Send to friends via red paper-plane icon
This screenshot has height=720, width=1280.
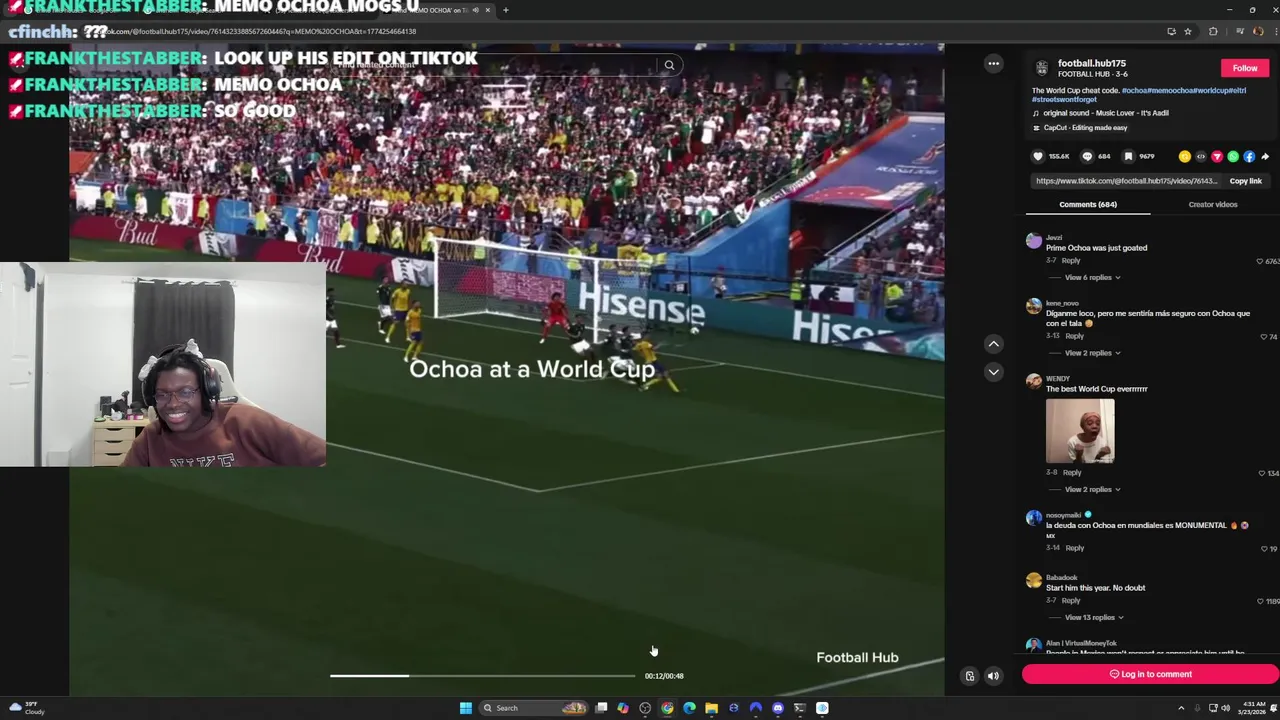(x=1217, y=156)
